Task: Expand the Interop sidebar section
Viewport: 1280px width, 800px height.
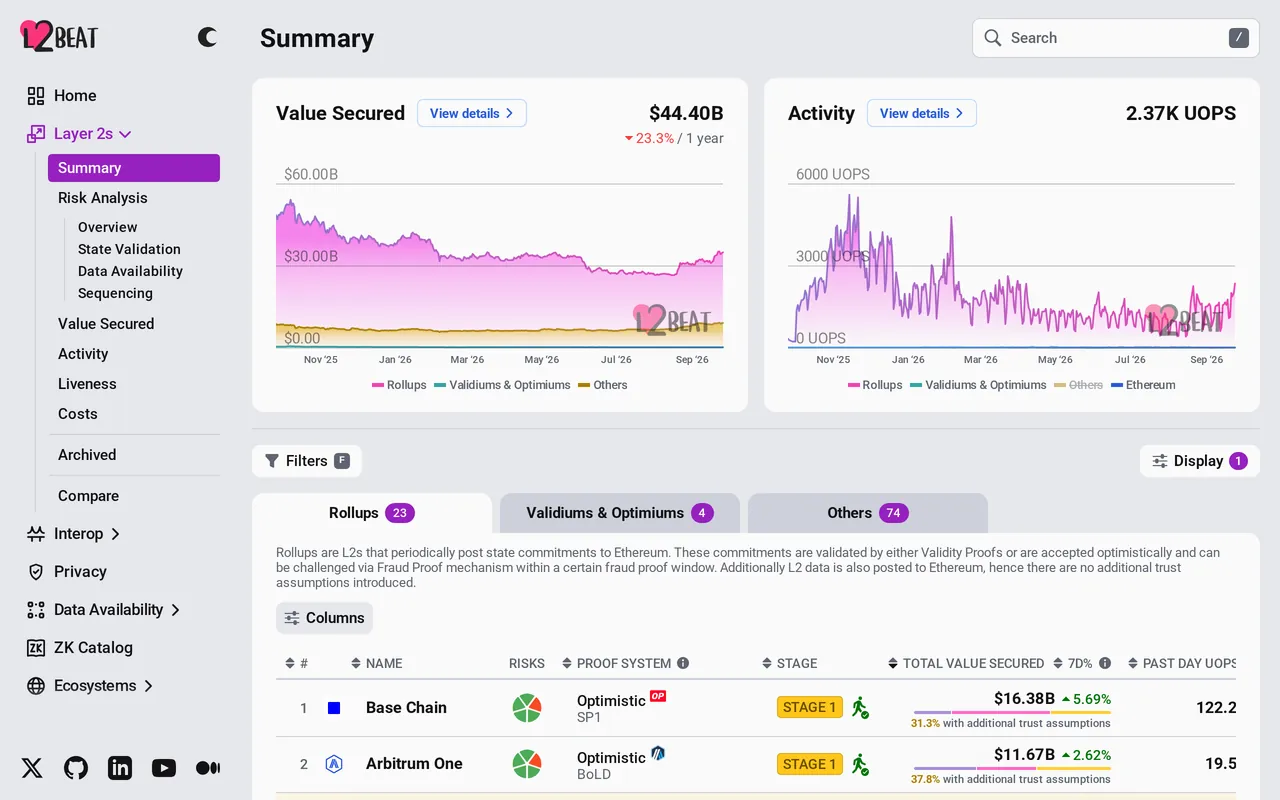Action: point(115,534)
